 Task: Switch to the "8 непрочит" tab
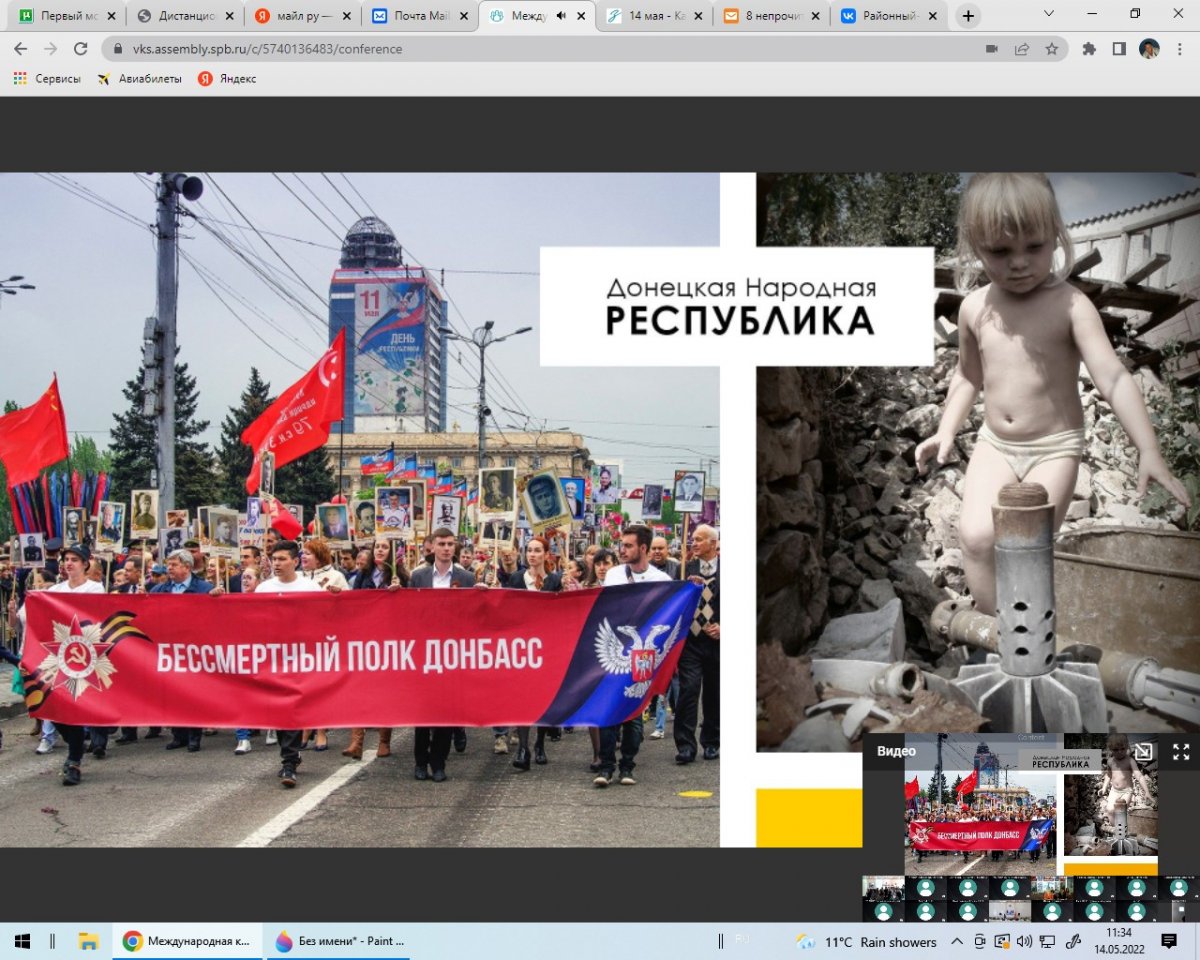tap(772, 16)
